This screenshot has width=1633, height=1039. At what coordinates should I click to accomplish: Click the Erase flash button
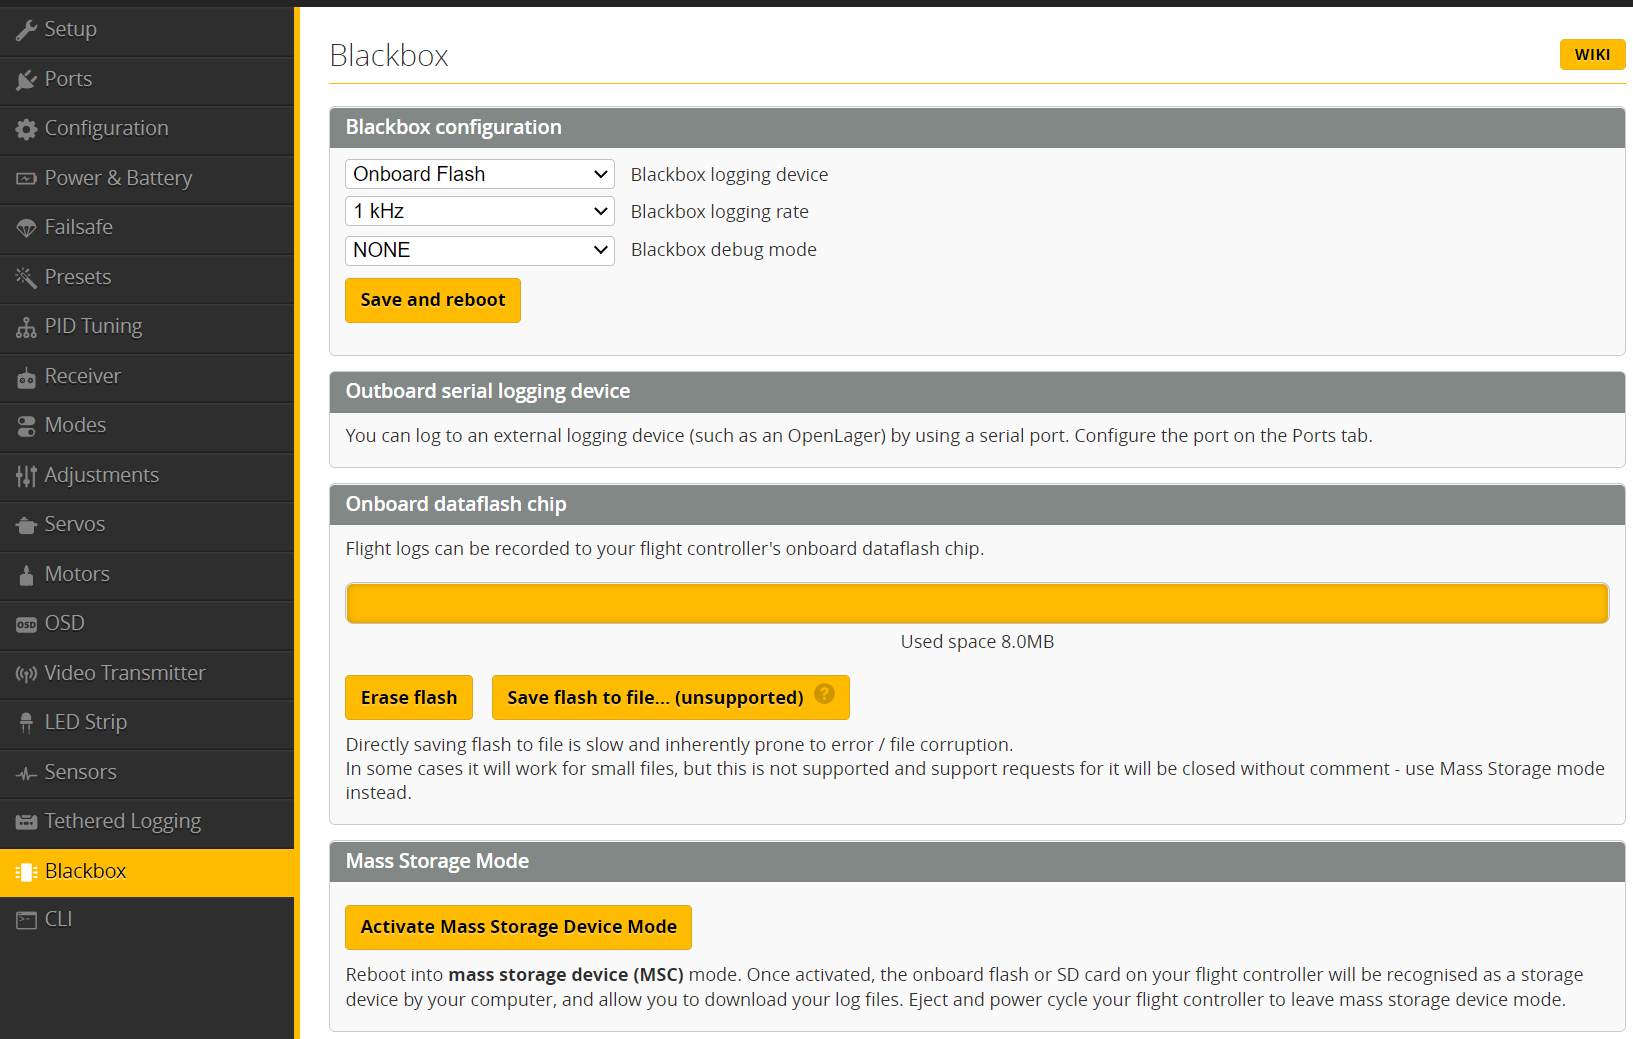tap(409, 697)
